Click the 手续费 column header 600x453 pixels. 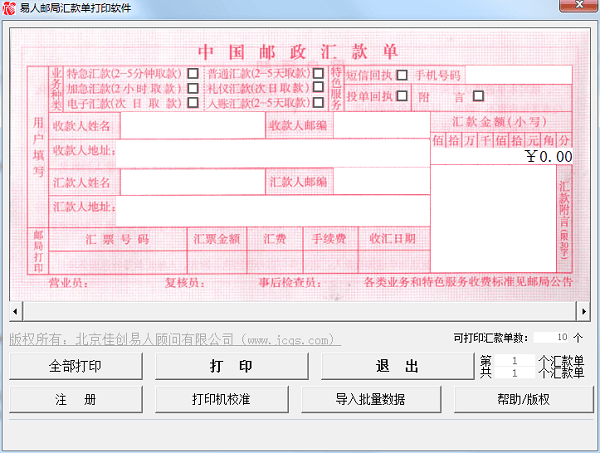point(329,239)
